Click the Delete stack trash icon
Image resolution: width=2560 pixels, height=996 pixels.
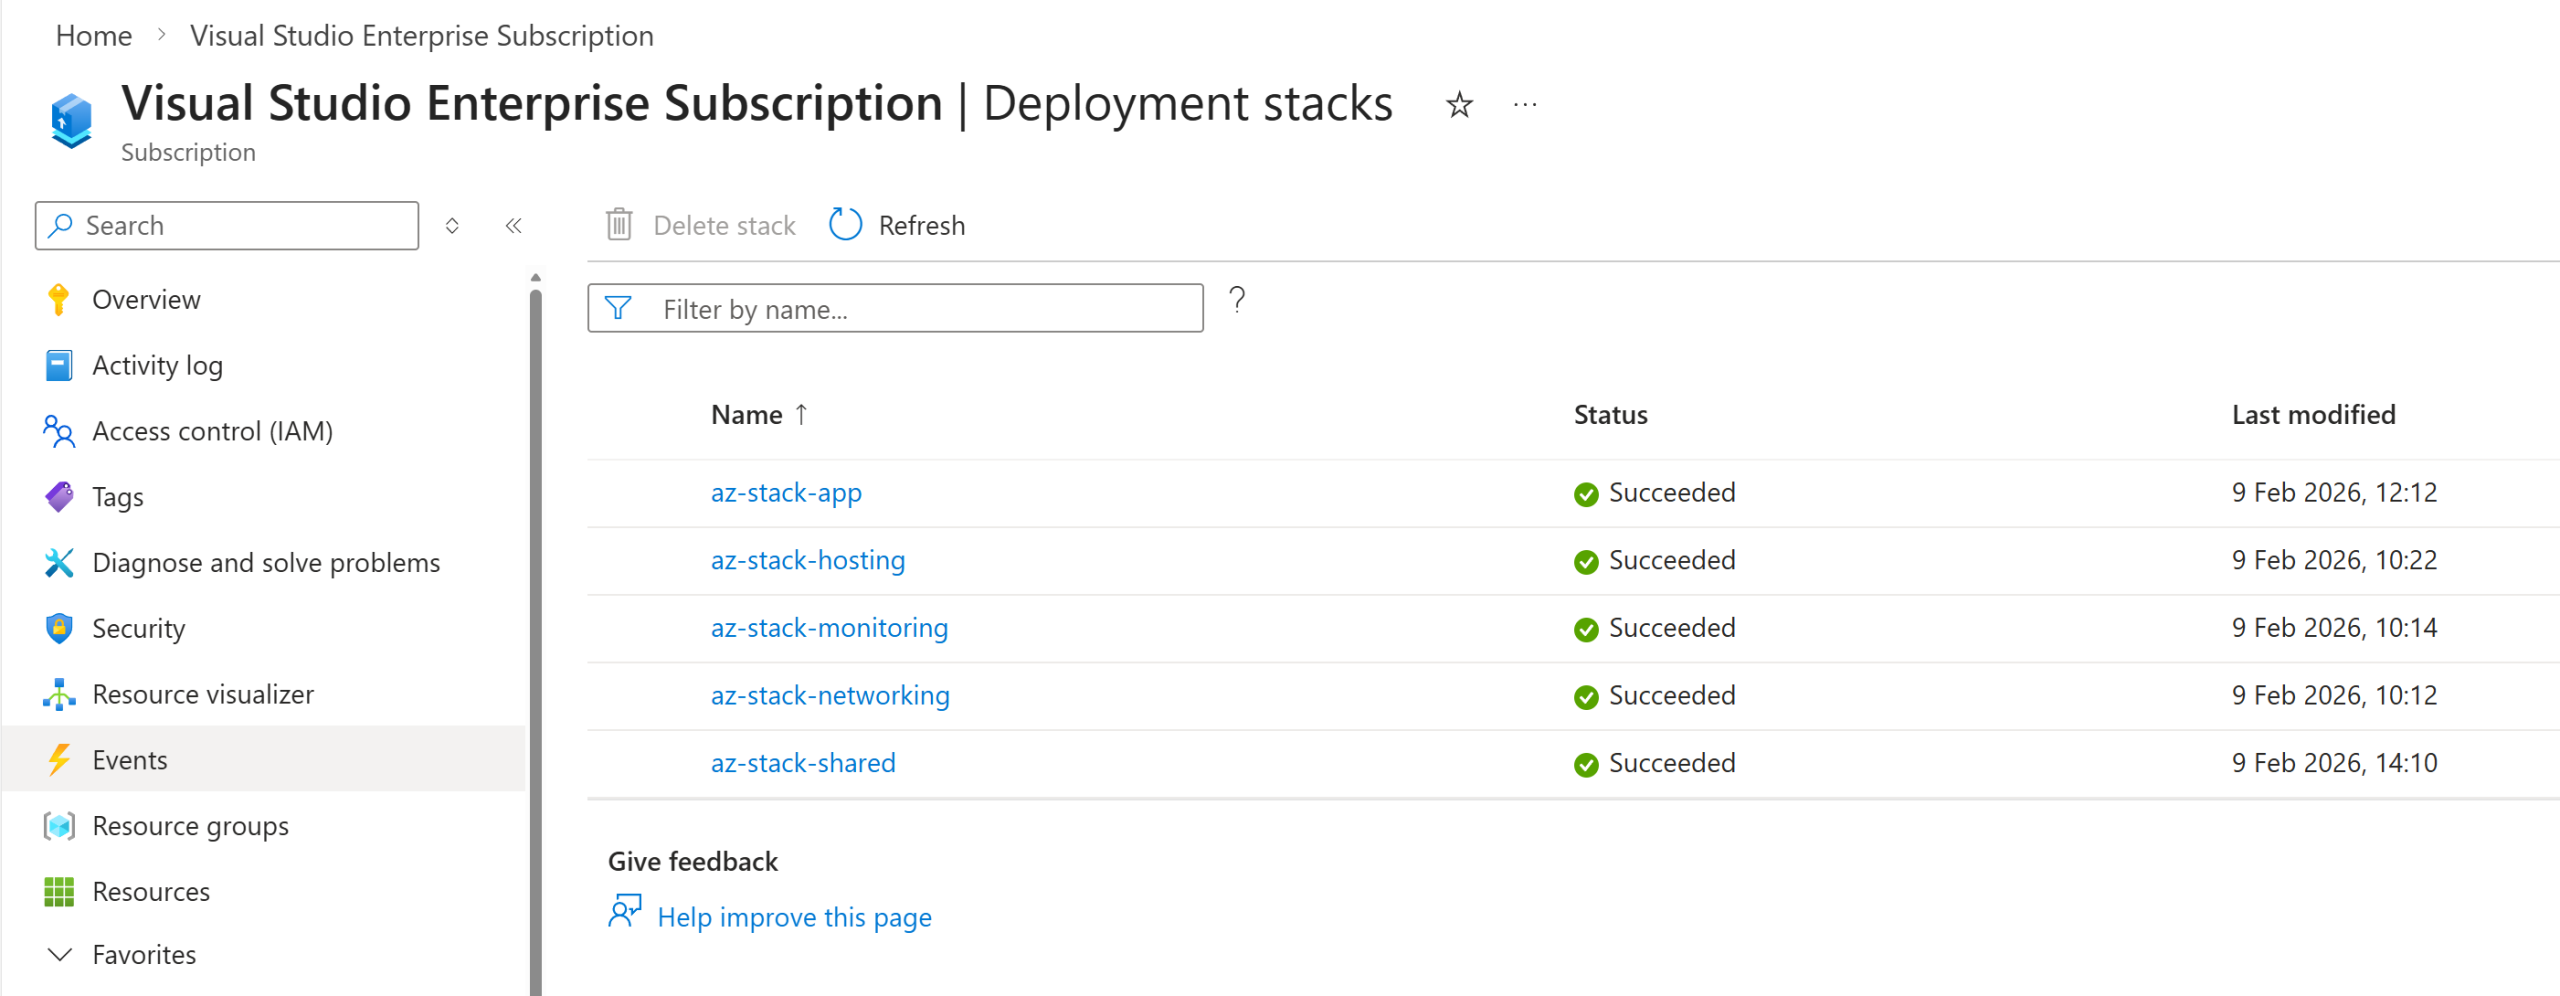pos(619,225)
